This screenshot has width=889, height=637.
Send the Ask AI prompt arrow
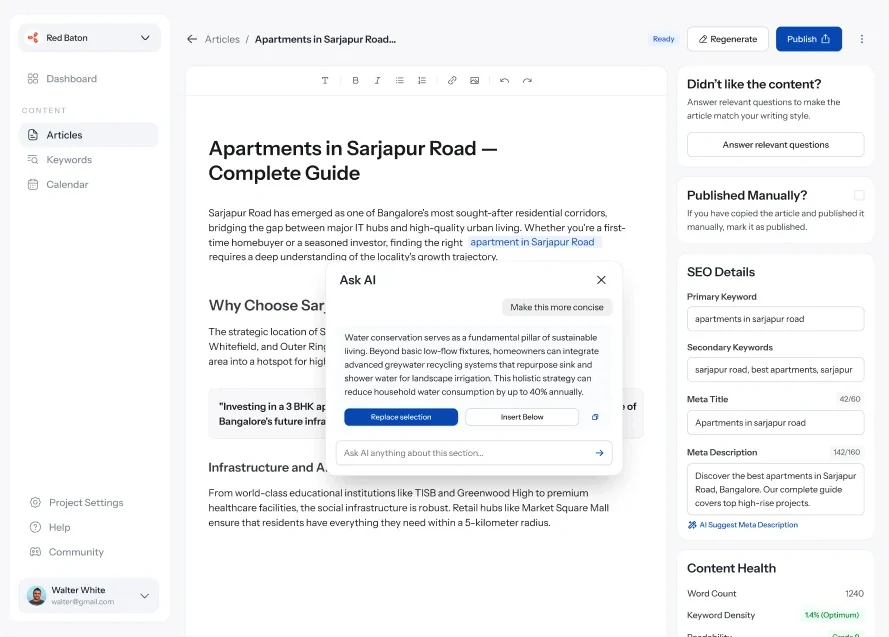click(x=599, y=453)
